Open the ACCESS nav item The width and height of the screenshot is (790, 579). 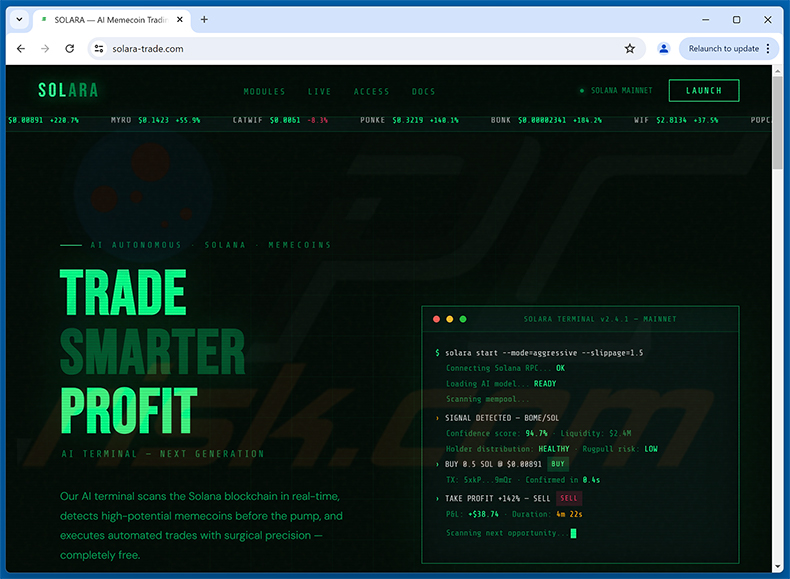tap(371, 91)
